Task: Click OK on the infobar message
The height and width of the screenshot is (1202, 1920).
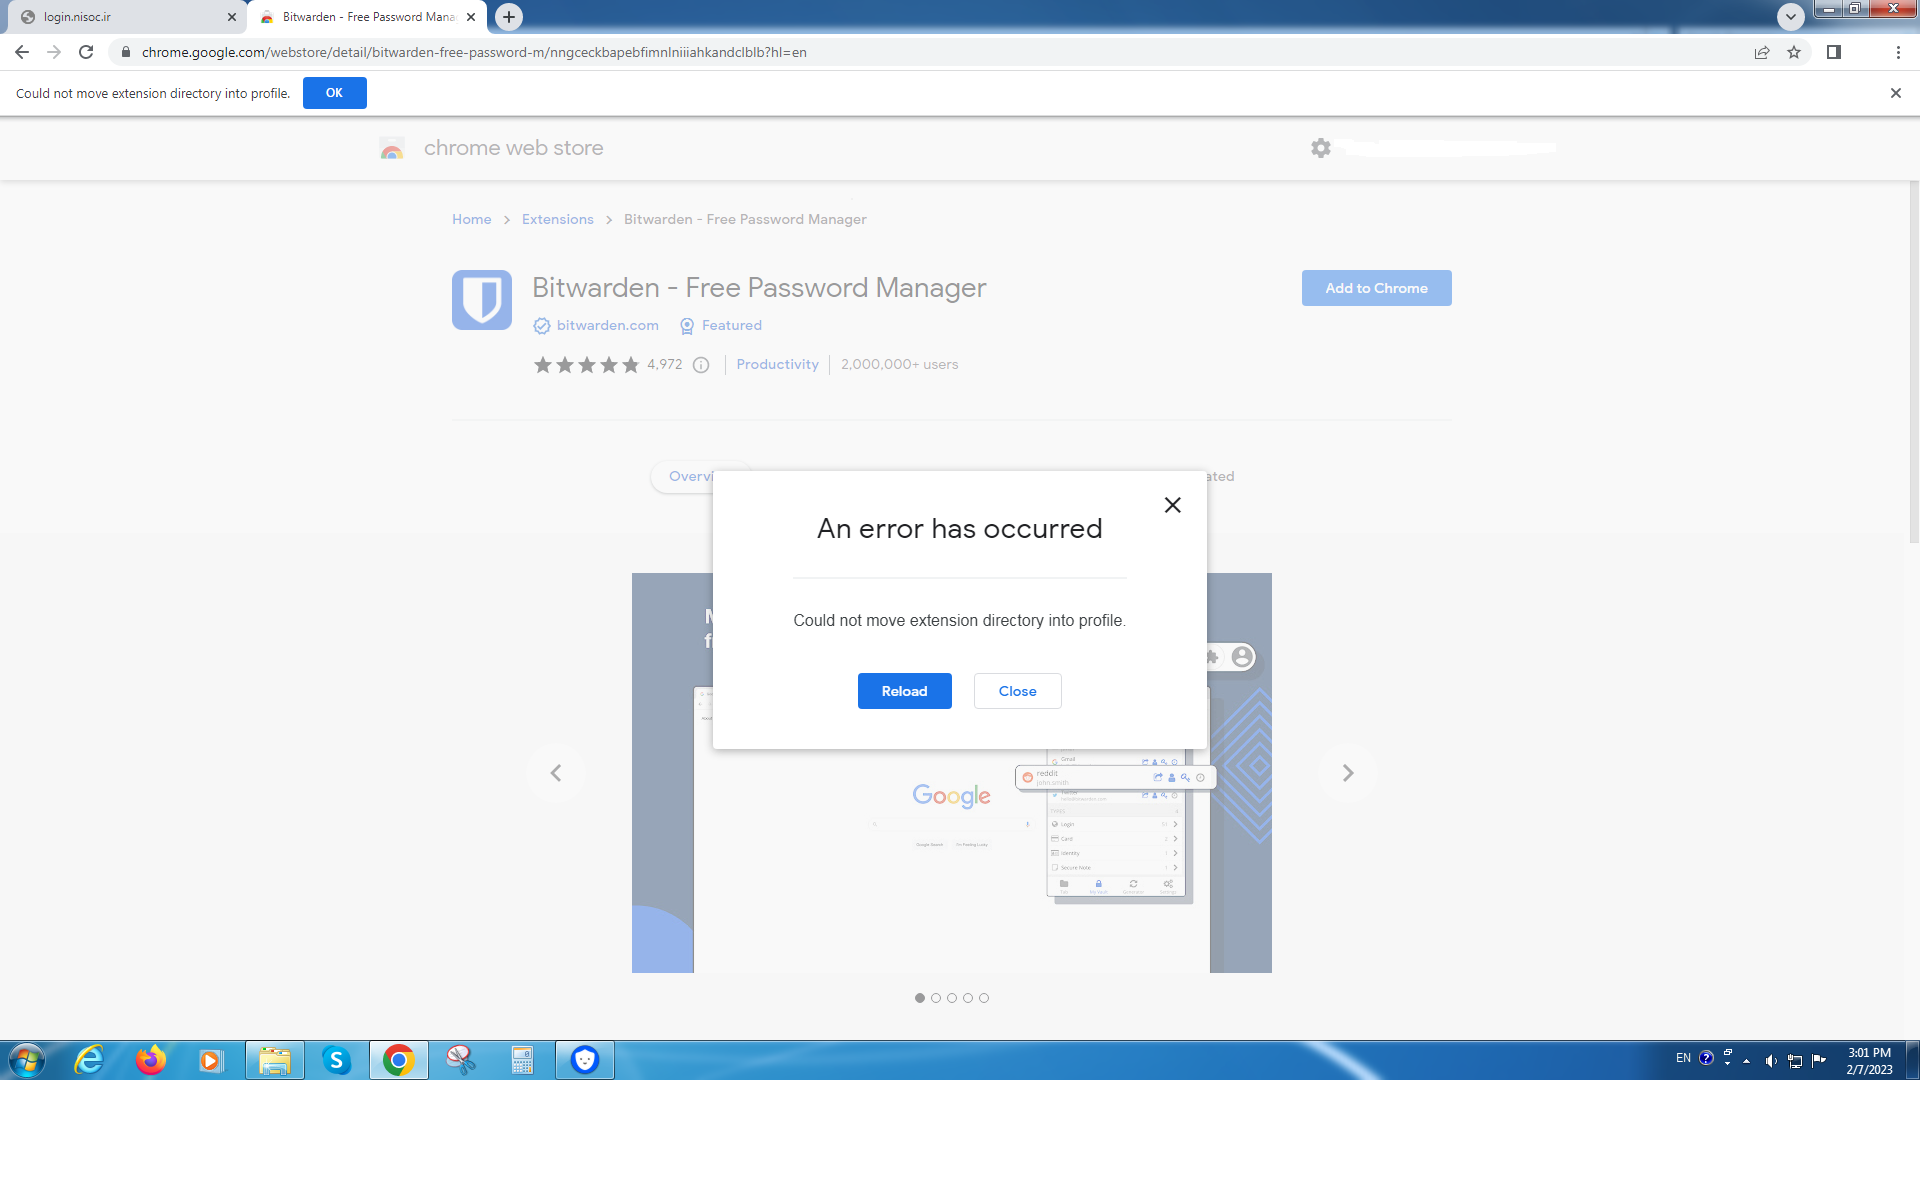Action: 334,93
